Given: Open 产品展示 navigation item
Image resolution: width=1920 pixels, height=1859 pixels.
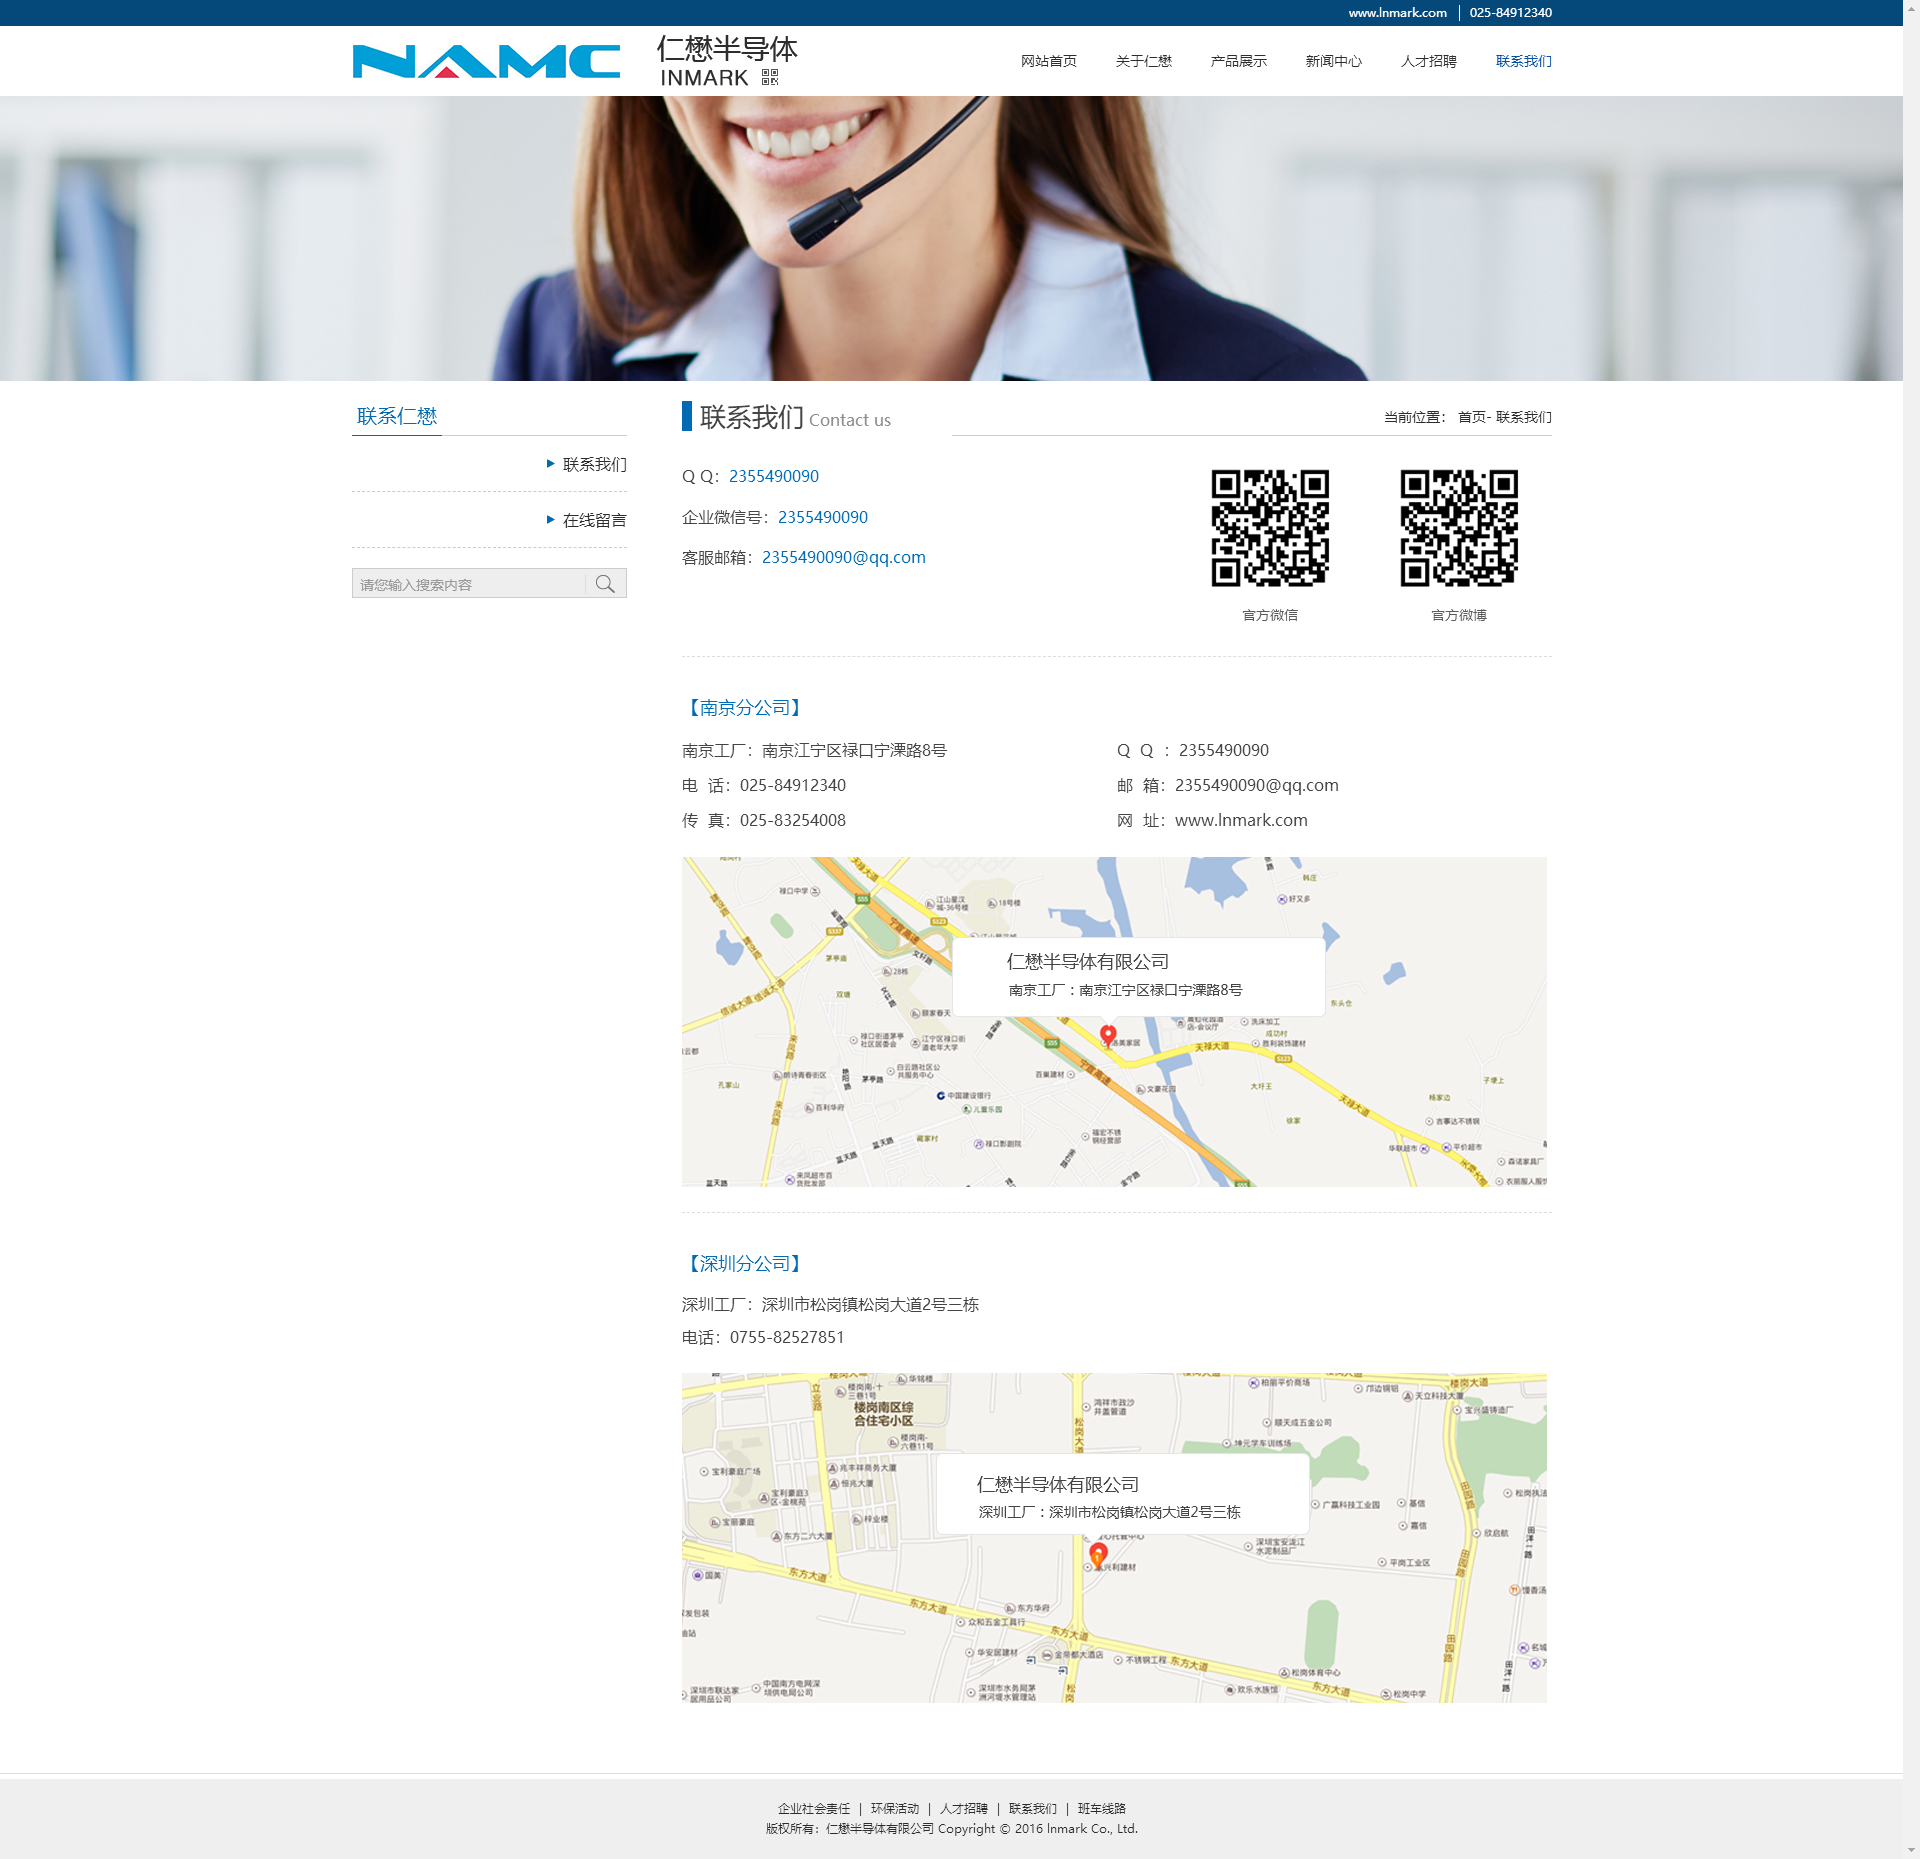Looking at the screenshot, I should click(x=1238, y=61).
